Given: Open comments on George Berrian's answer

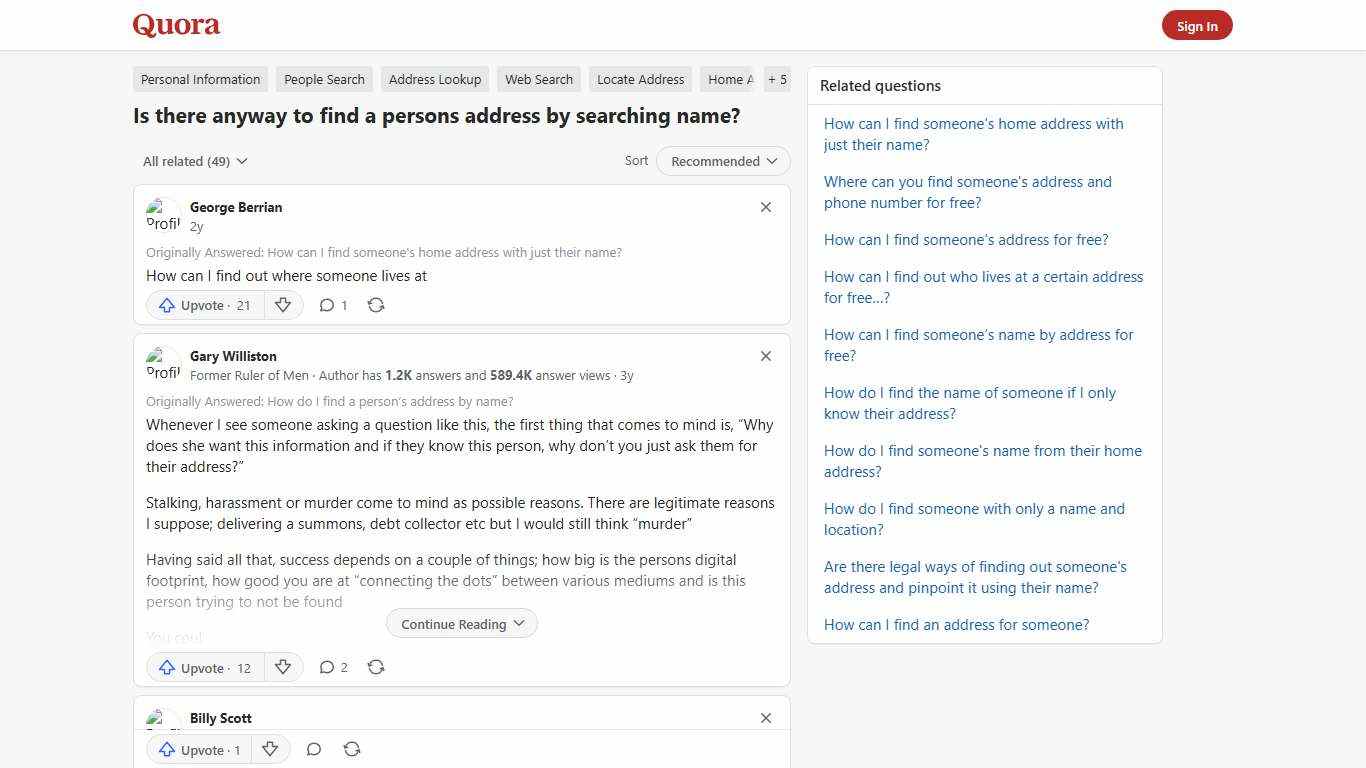Looking at the screenshot, I should 327,305.
